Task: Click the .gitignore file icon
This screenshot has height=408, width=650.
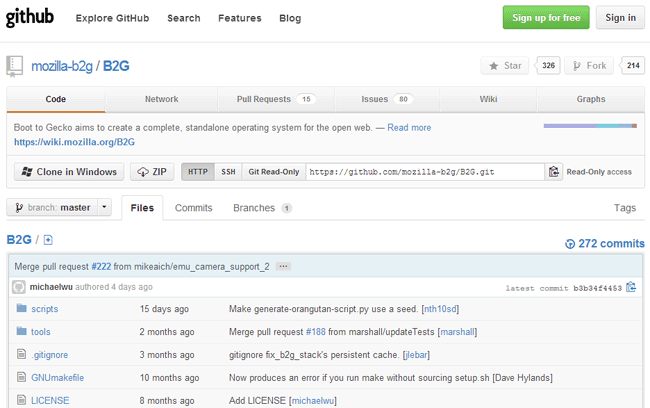Action: (x=22, y=354)
